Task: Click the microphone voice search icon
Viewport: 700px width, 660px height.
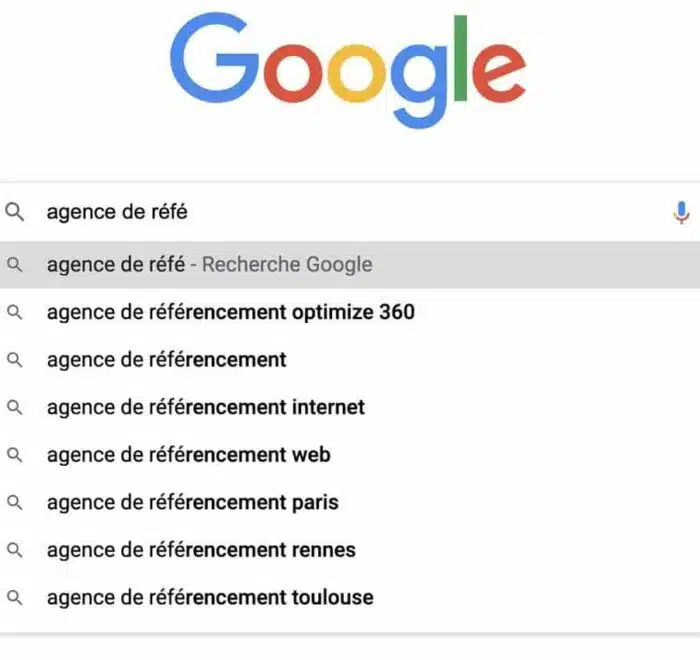Action: click(681, 212)
